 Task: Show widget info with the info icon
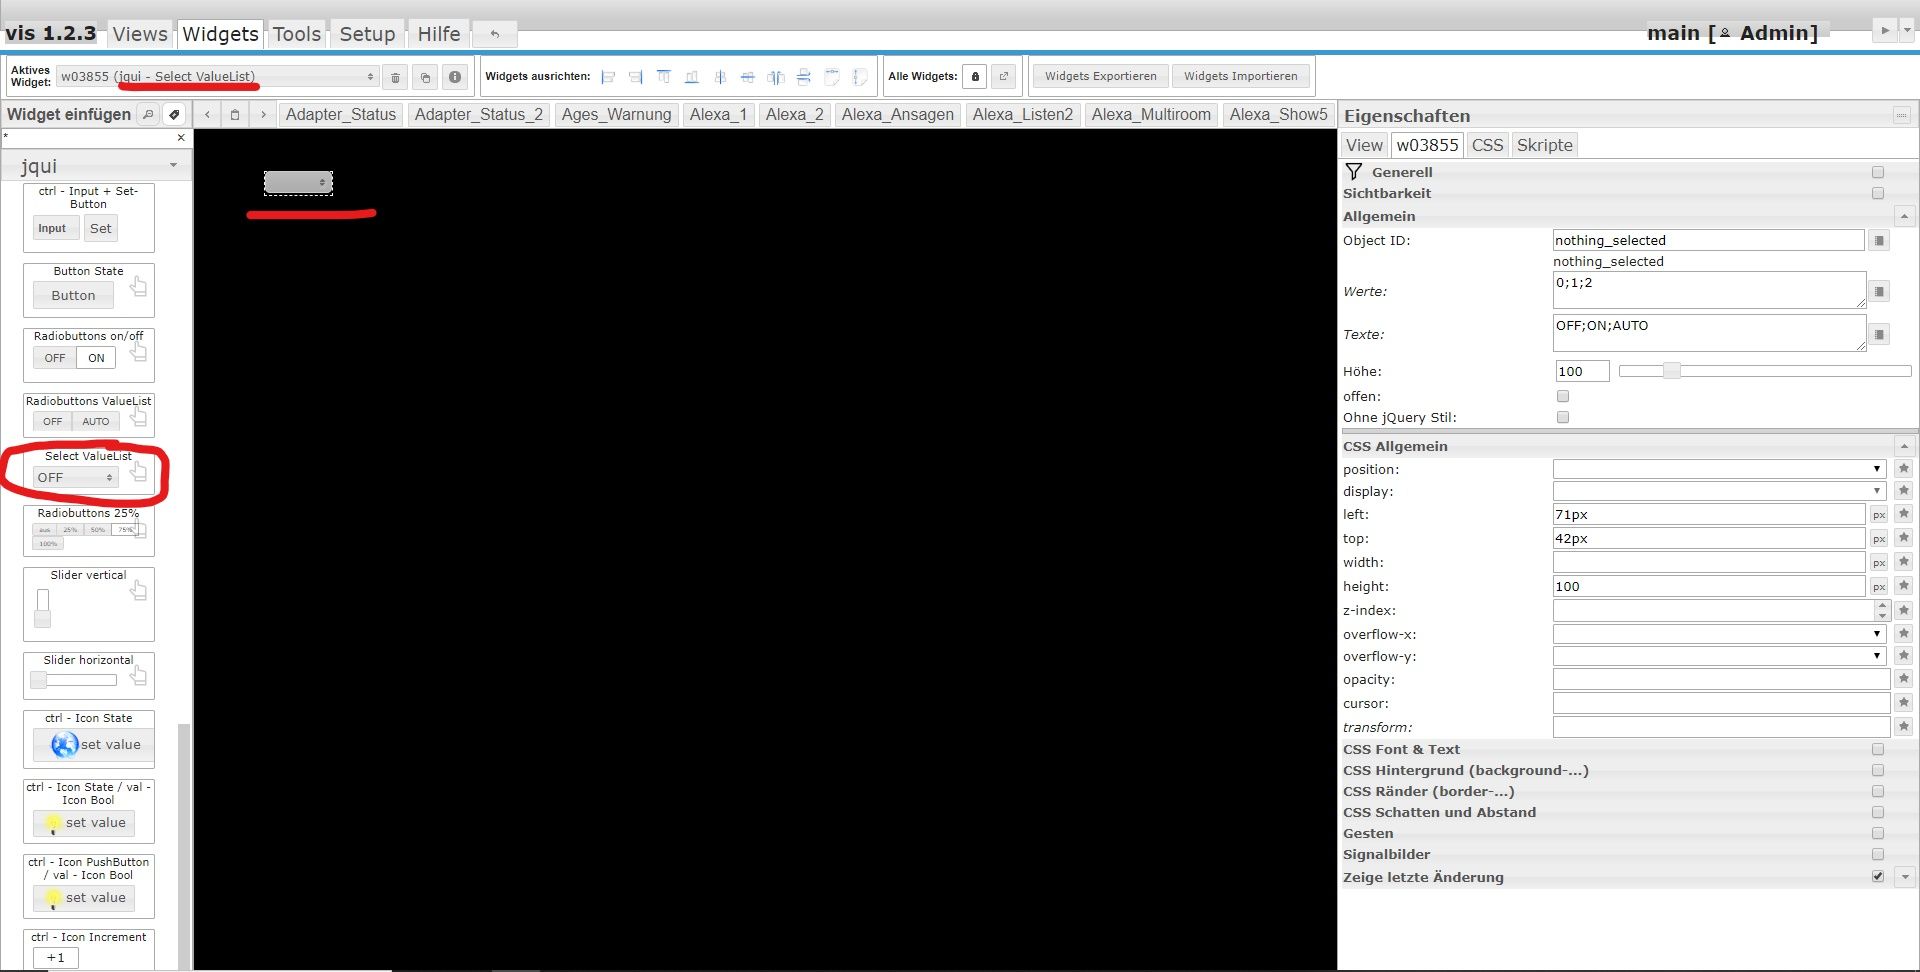point(455,77)
